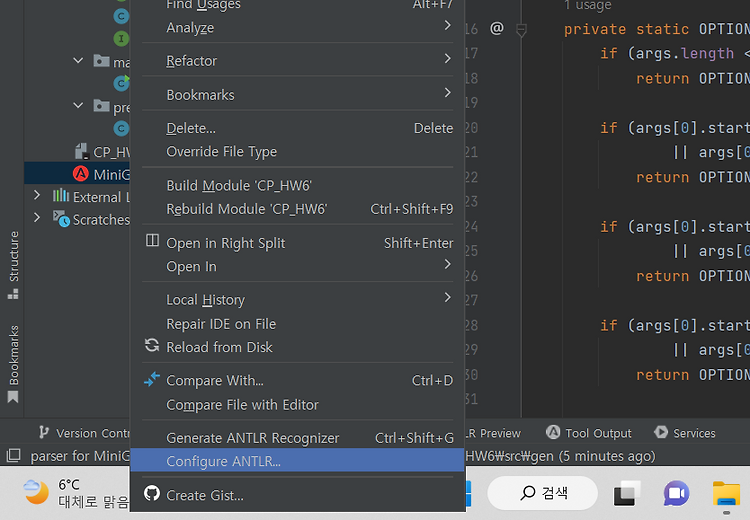750x520 pixels.
Task: Click the class icon under pre folder
Action: pos(121,128)
